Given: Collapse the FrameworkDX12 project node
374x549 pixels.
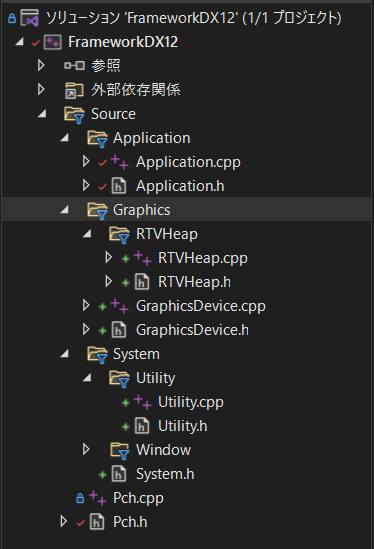Looking at the screenshot, I should [20, 42].
